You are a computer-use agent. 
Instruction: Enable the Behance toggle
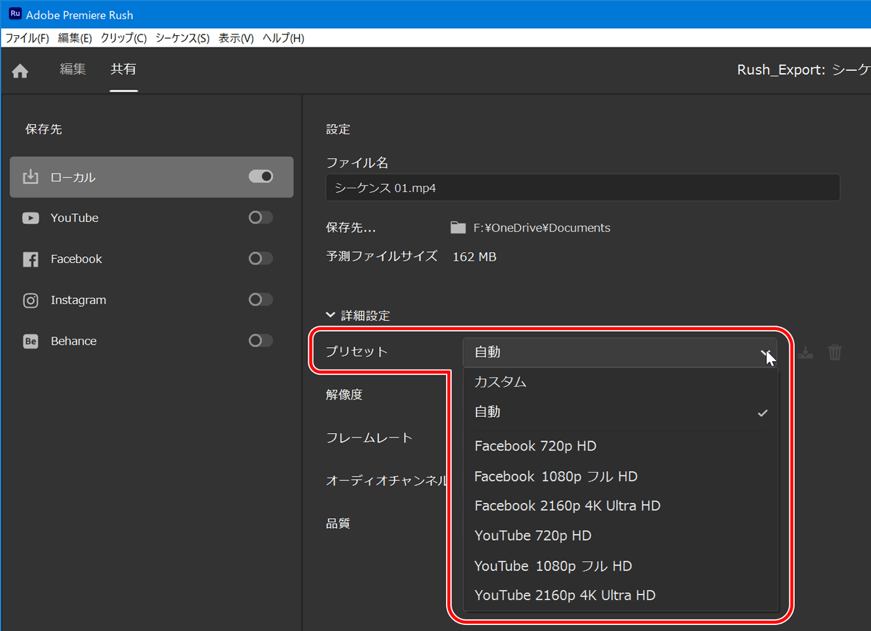click(x=261, y=340)
